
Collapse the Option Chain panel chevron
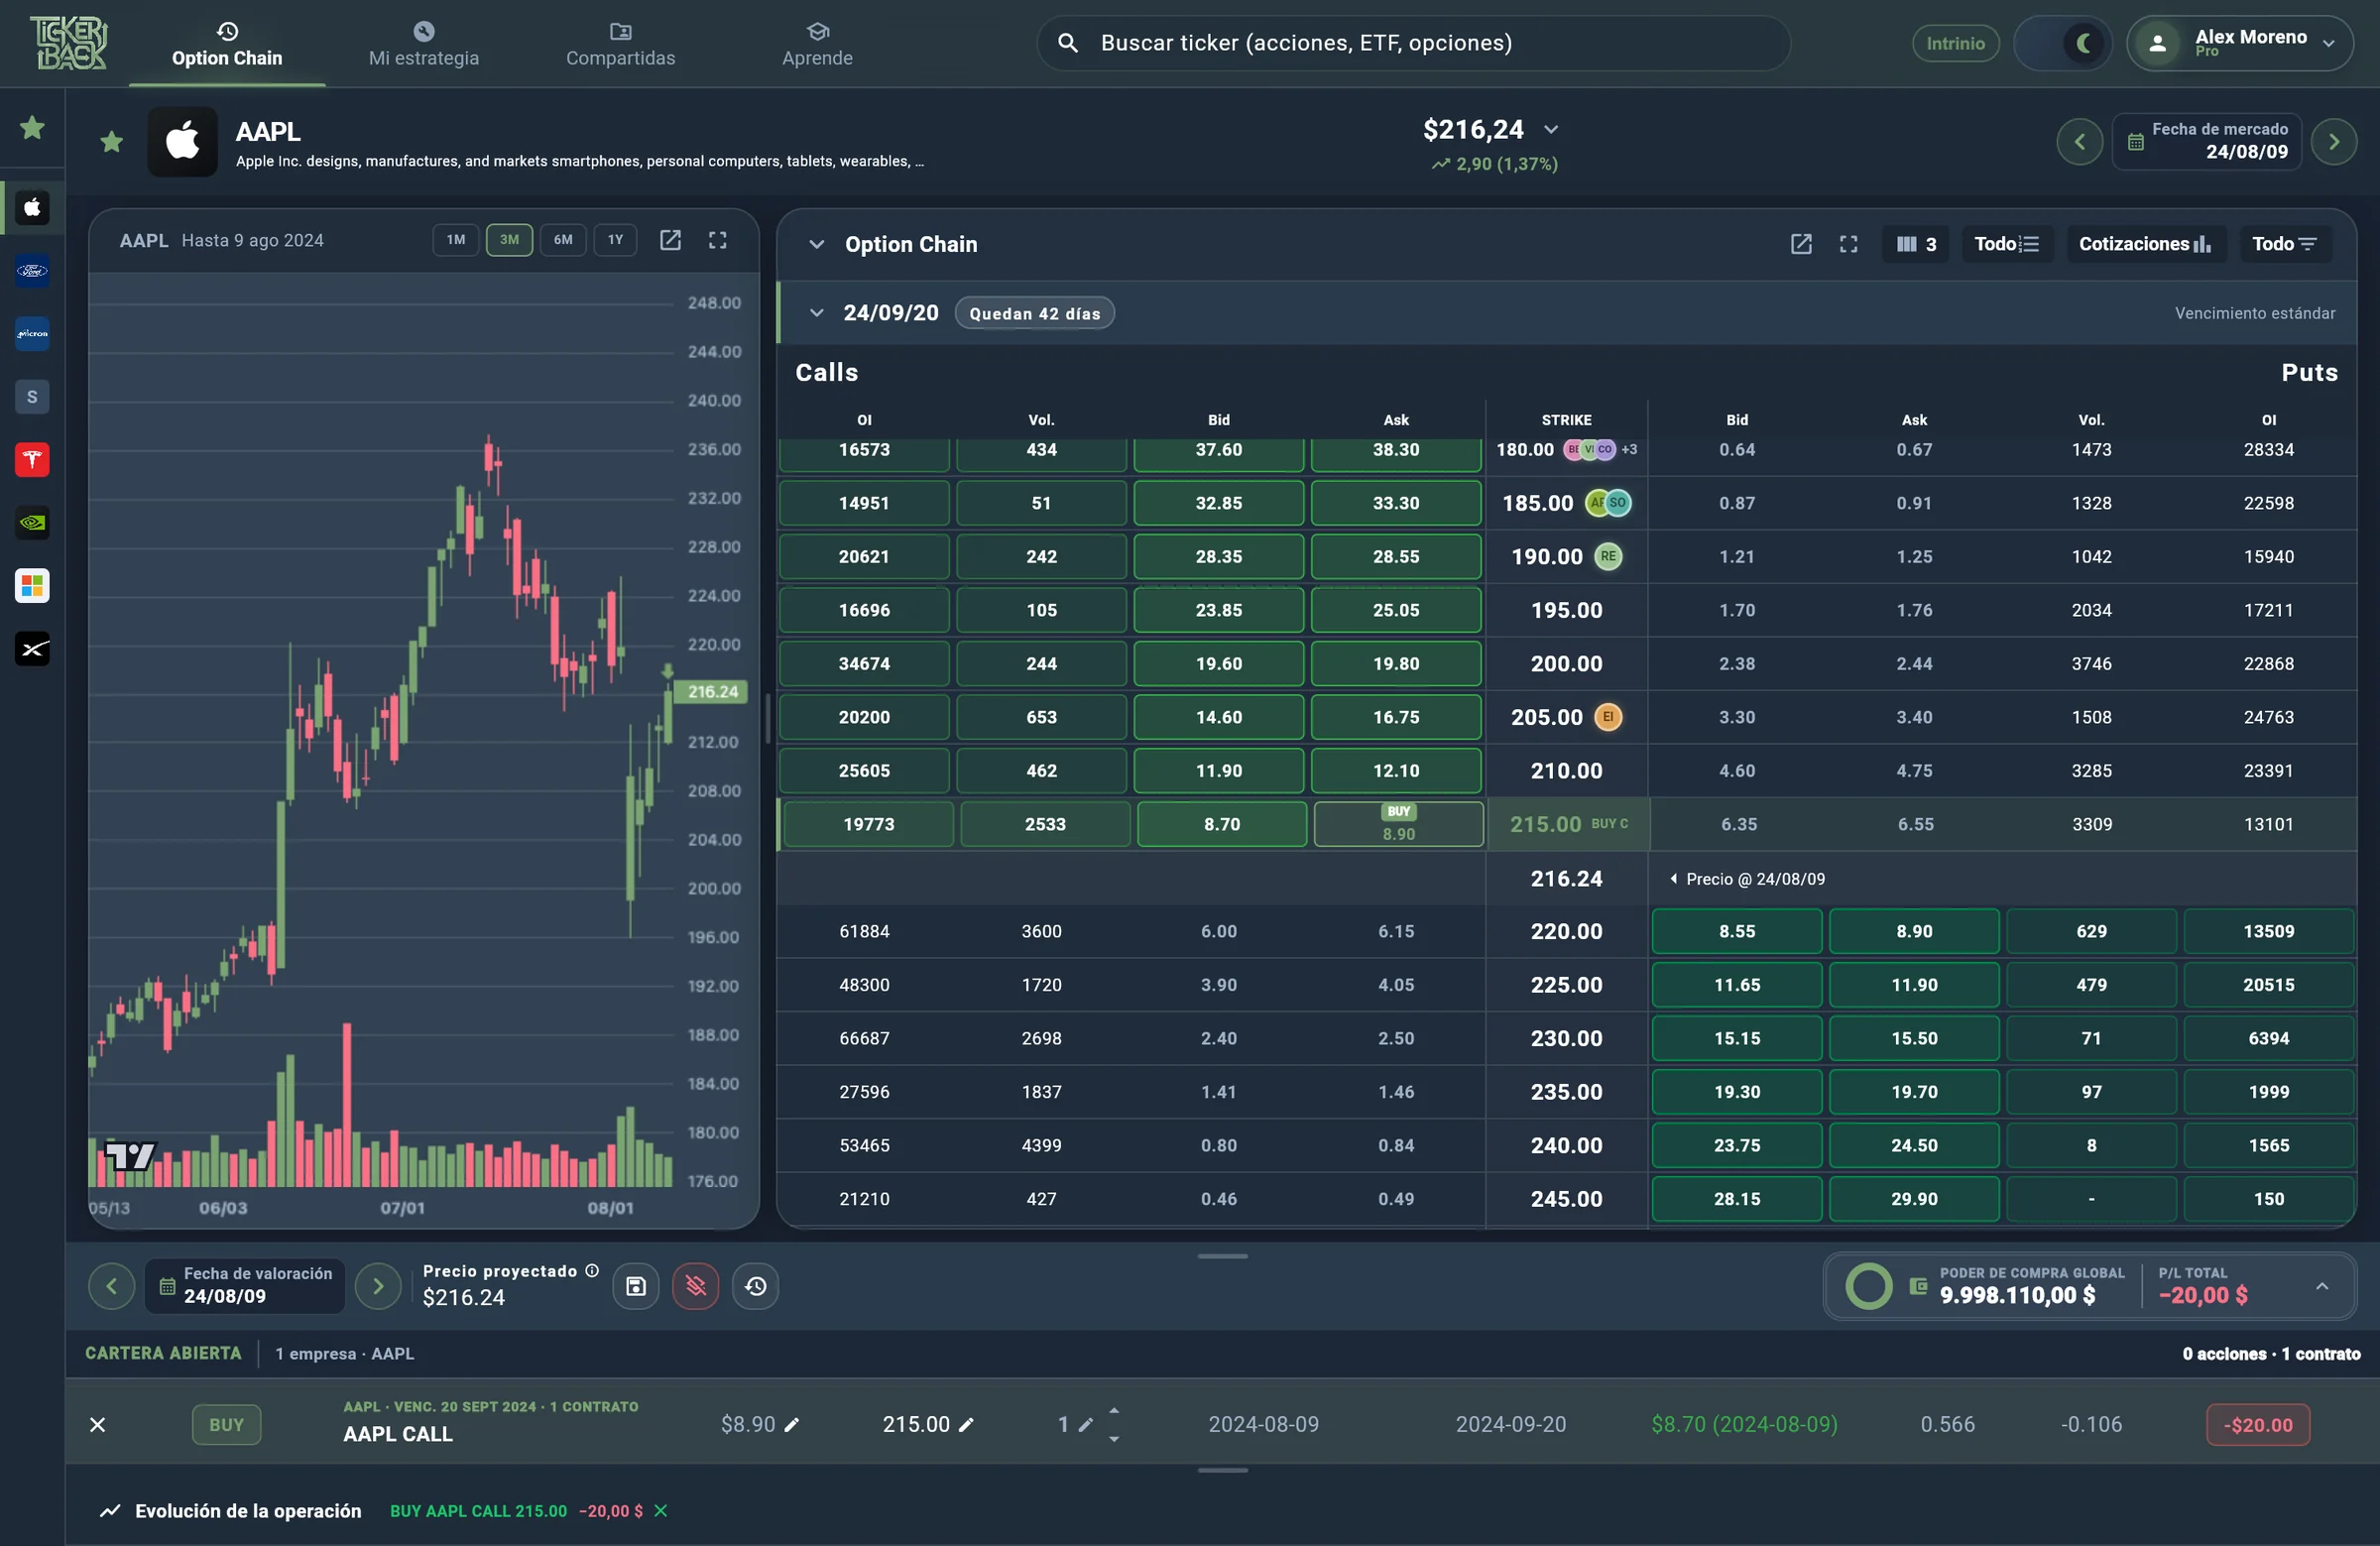point(817,244)
